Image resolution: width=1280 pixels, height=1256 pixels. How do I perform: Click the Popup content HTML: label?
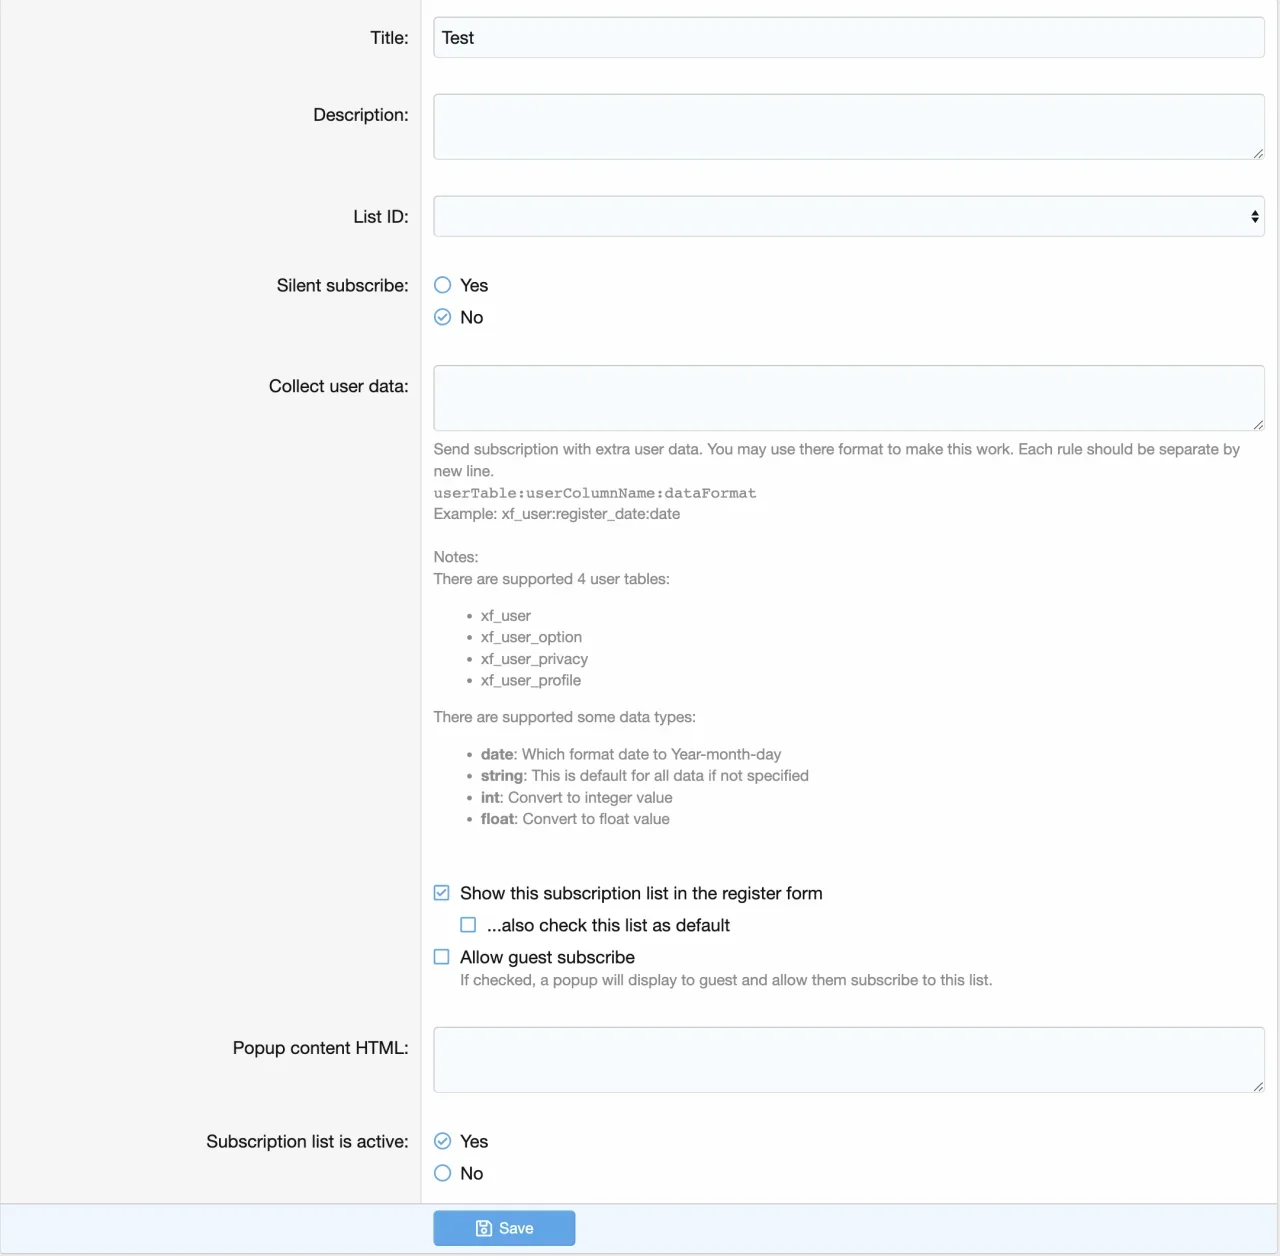click(x=320, y=1048)
